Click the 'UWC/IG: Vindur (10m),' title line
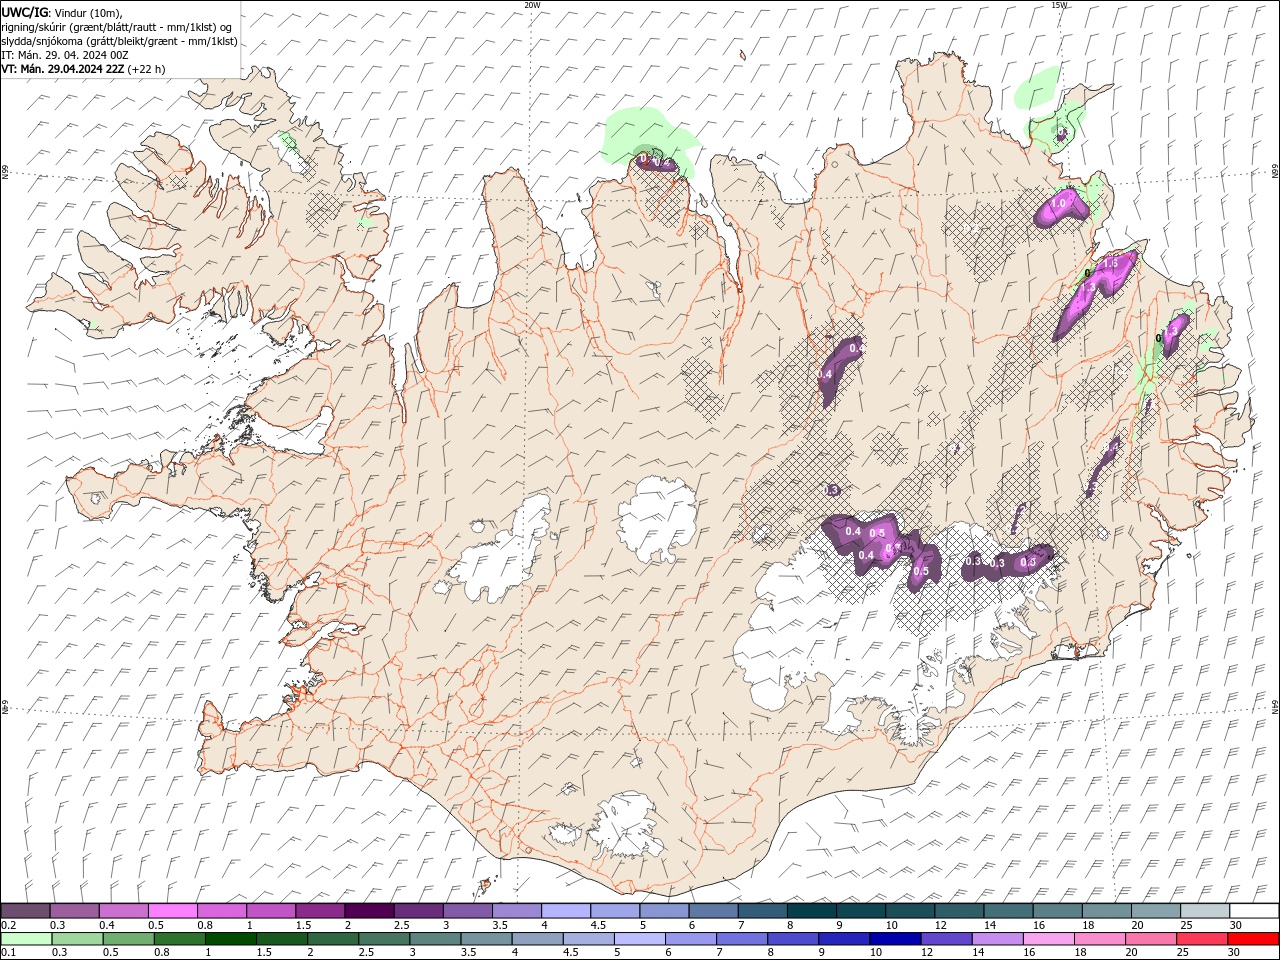1280x960 pixels. tap(62, 12)
